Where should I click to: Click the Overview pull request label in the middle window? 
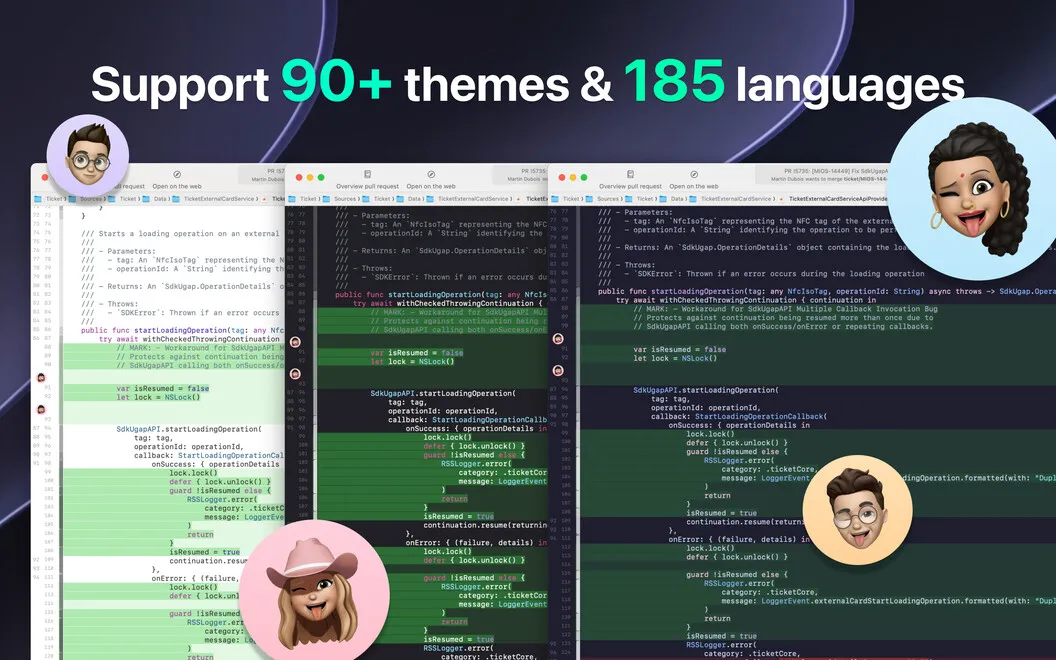pyautogui.click(x=368, y=187)
